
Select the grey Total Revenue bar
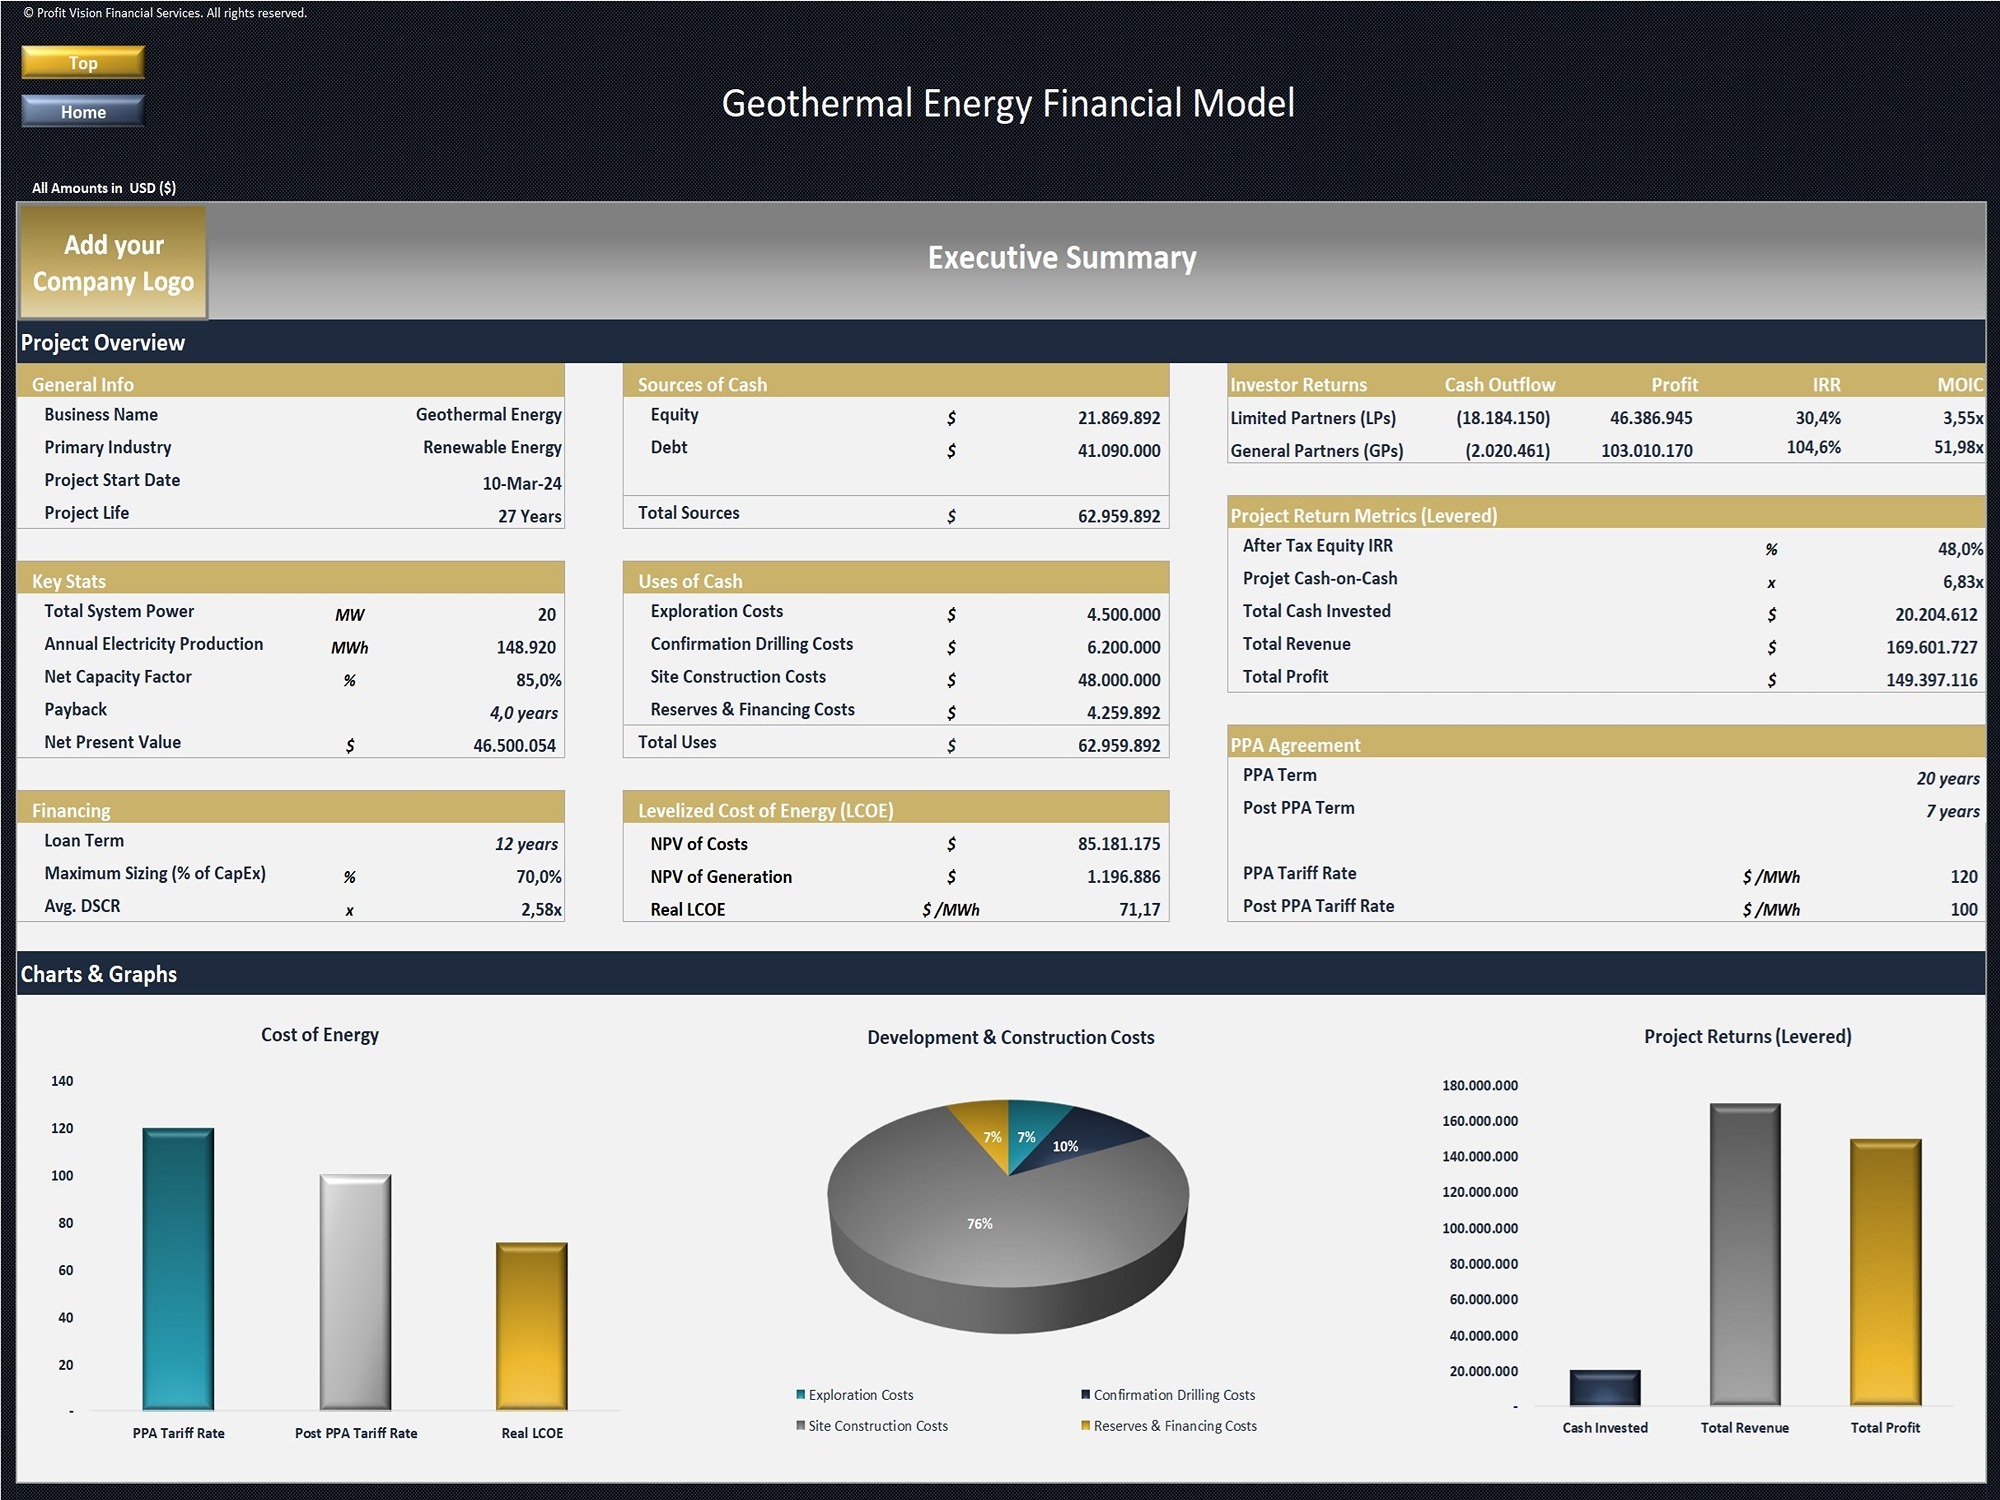[1745, 1254]
